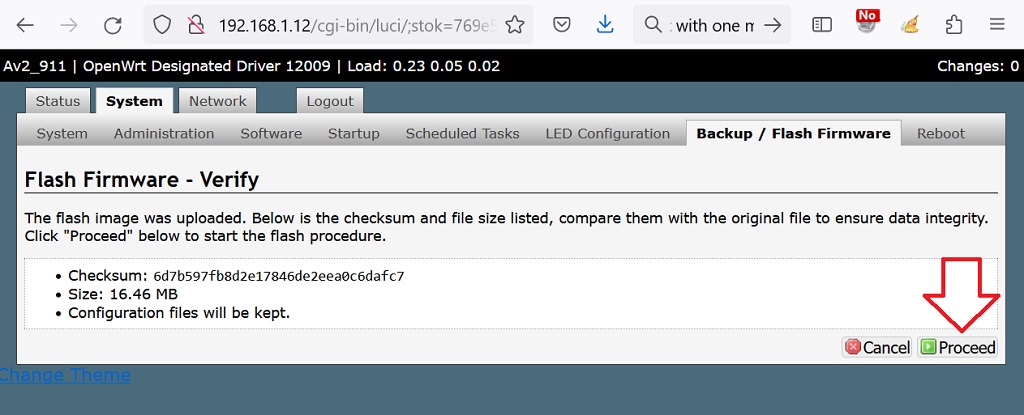Click the Proceed button to flash
The height and width of the screenshot is (415, 1024).
click(x=958, y=347)
